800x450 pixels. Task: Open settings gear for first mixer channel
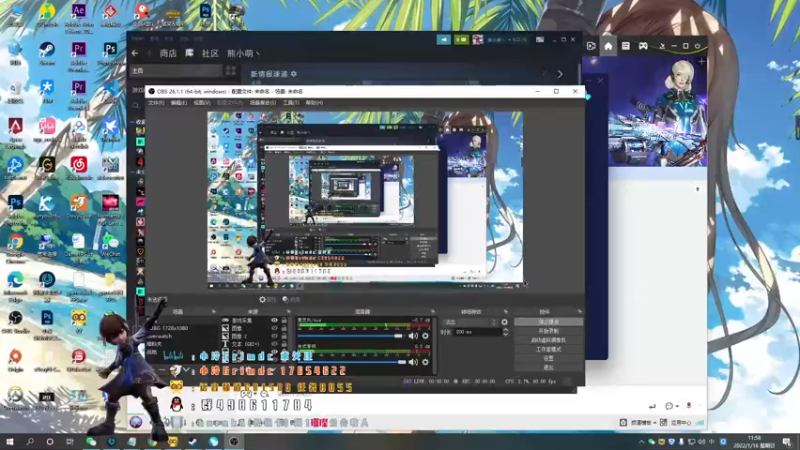(x=426, y=336)
